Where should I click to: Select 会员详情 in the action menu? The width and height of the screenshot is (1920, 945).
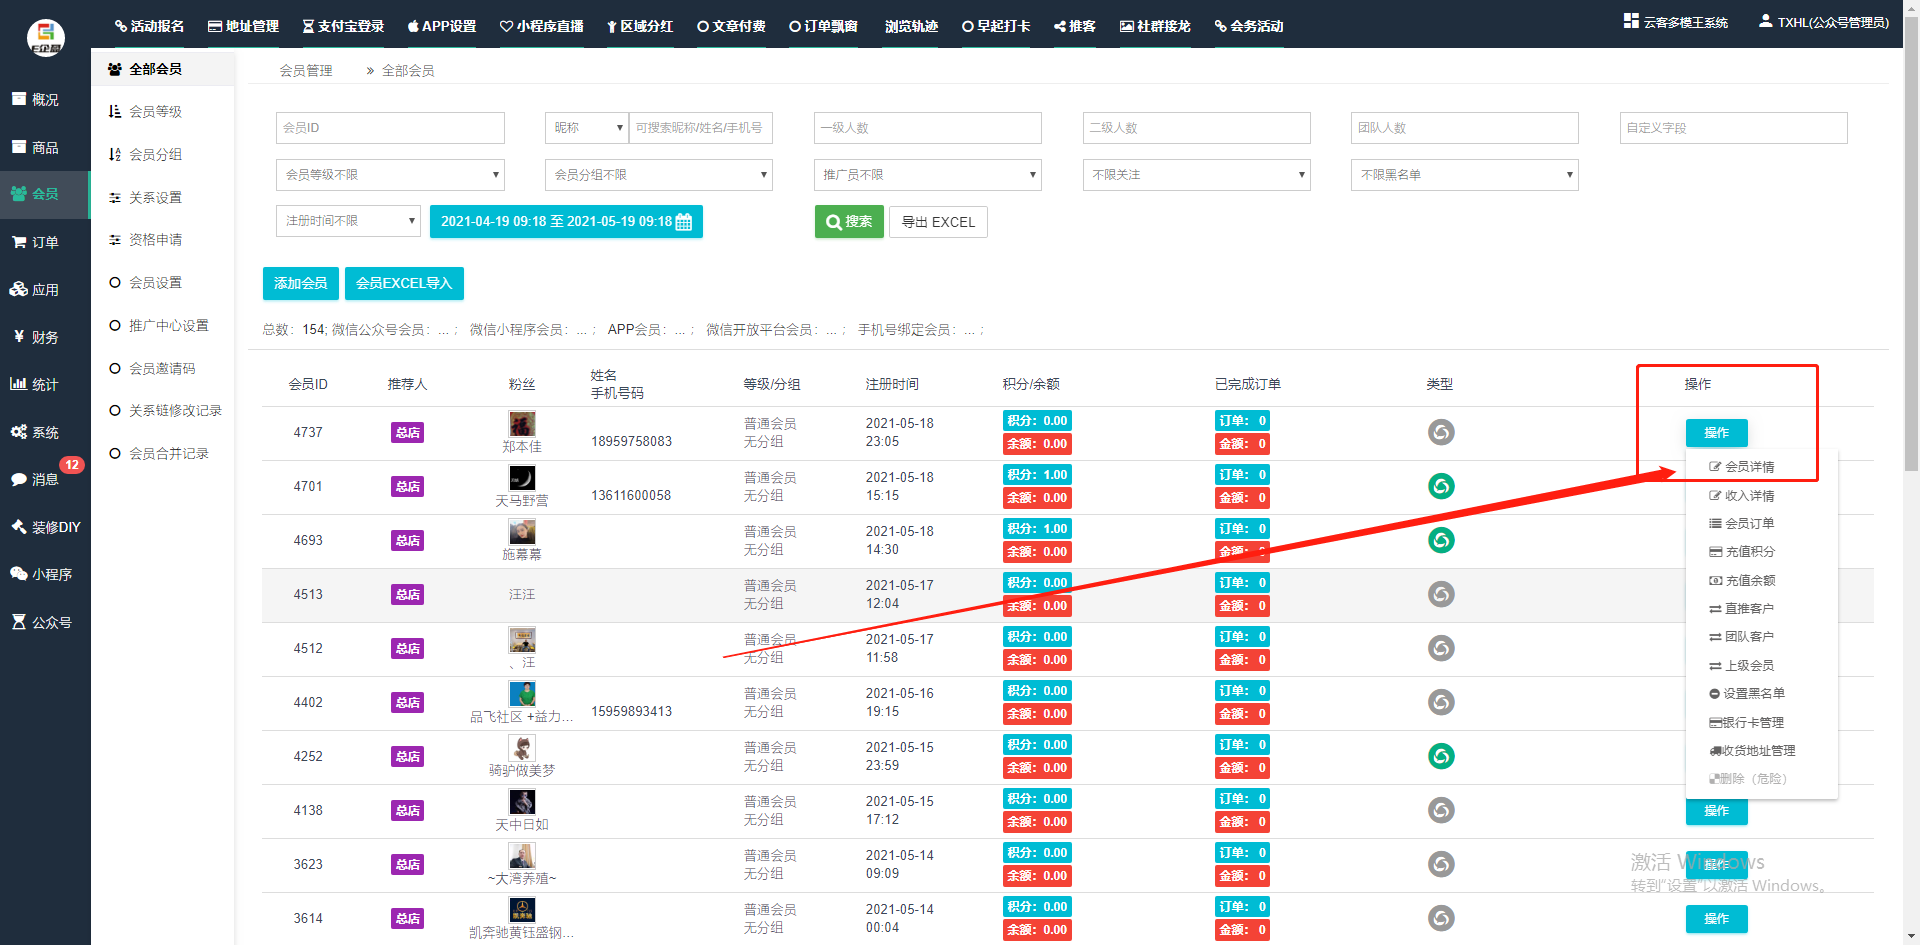[x=1748, y=467]
